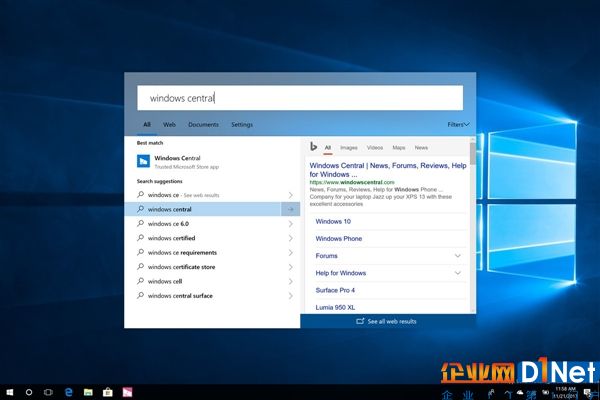This screenshot has width=600, height=400.
Task: Open the Filters dropdown
Action: (x=458, y=124)
